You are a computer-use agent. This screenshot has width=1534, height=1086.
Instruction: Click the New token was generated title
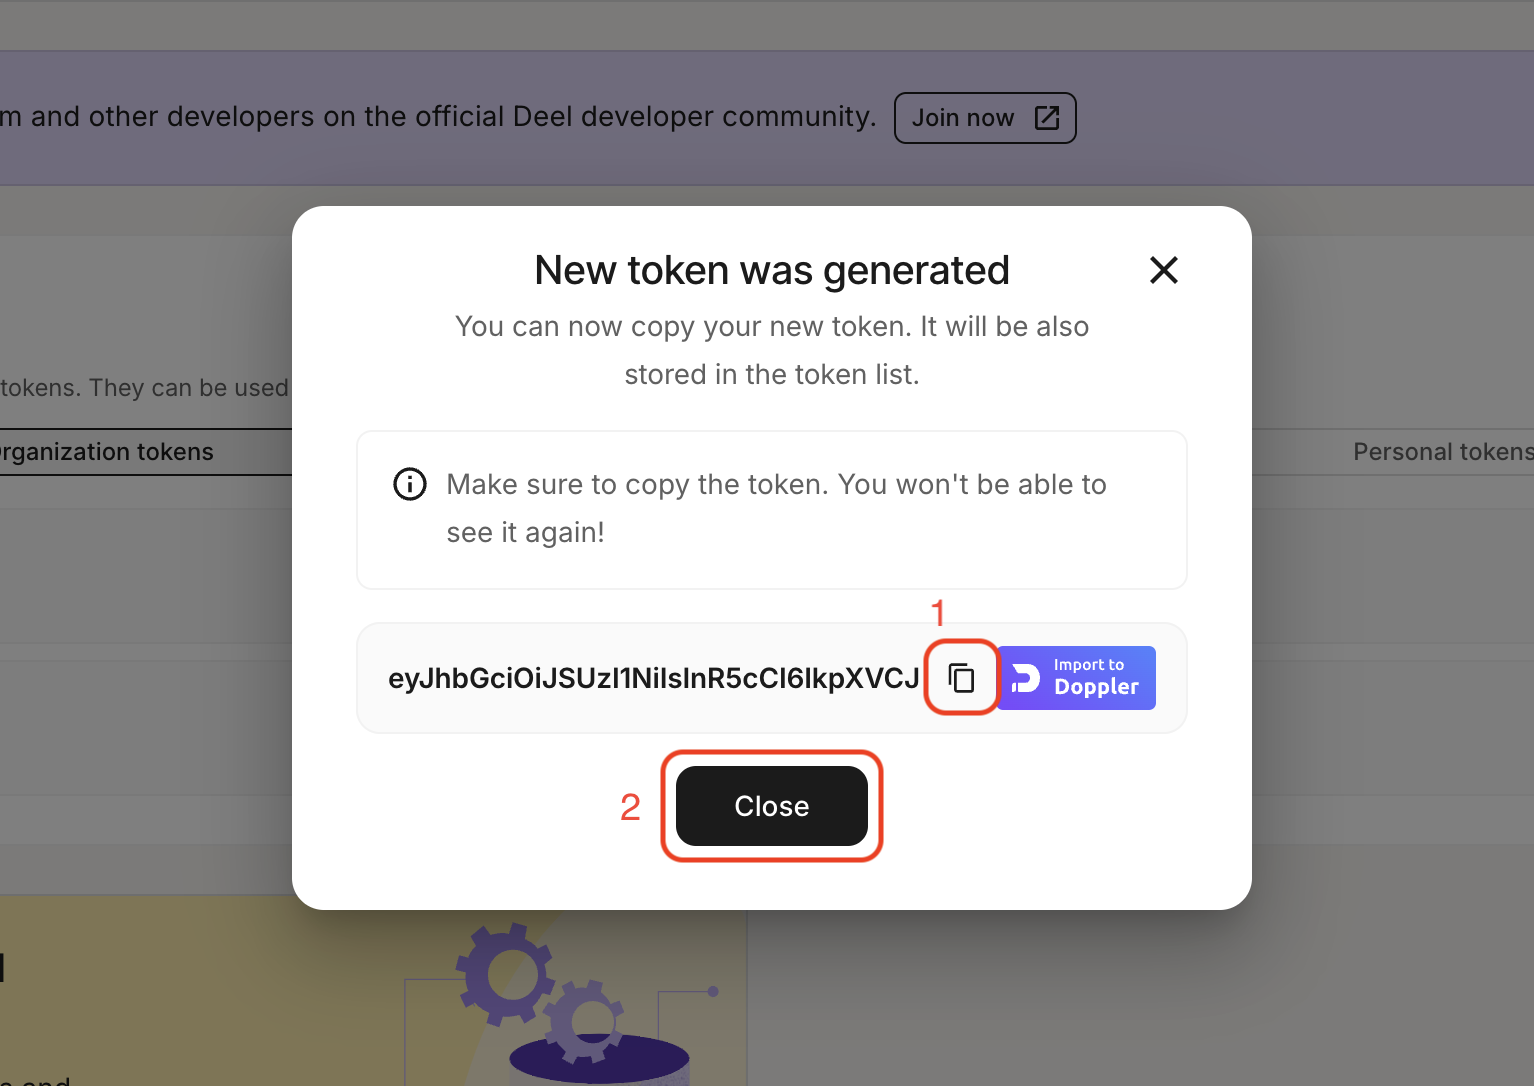click(x=771, y=270)
